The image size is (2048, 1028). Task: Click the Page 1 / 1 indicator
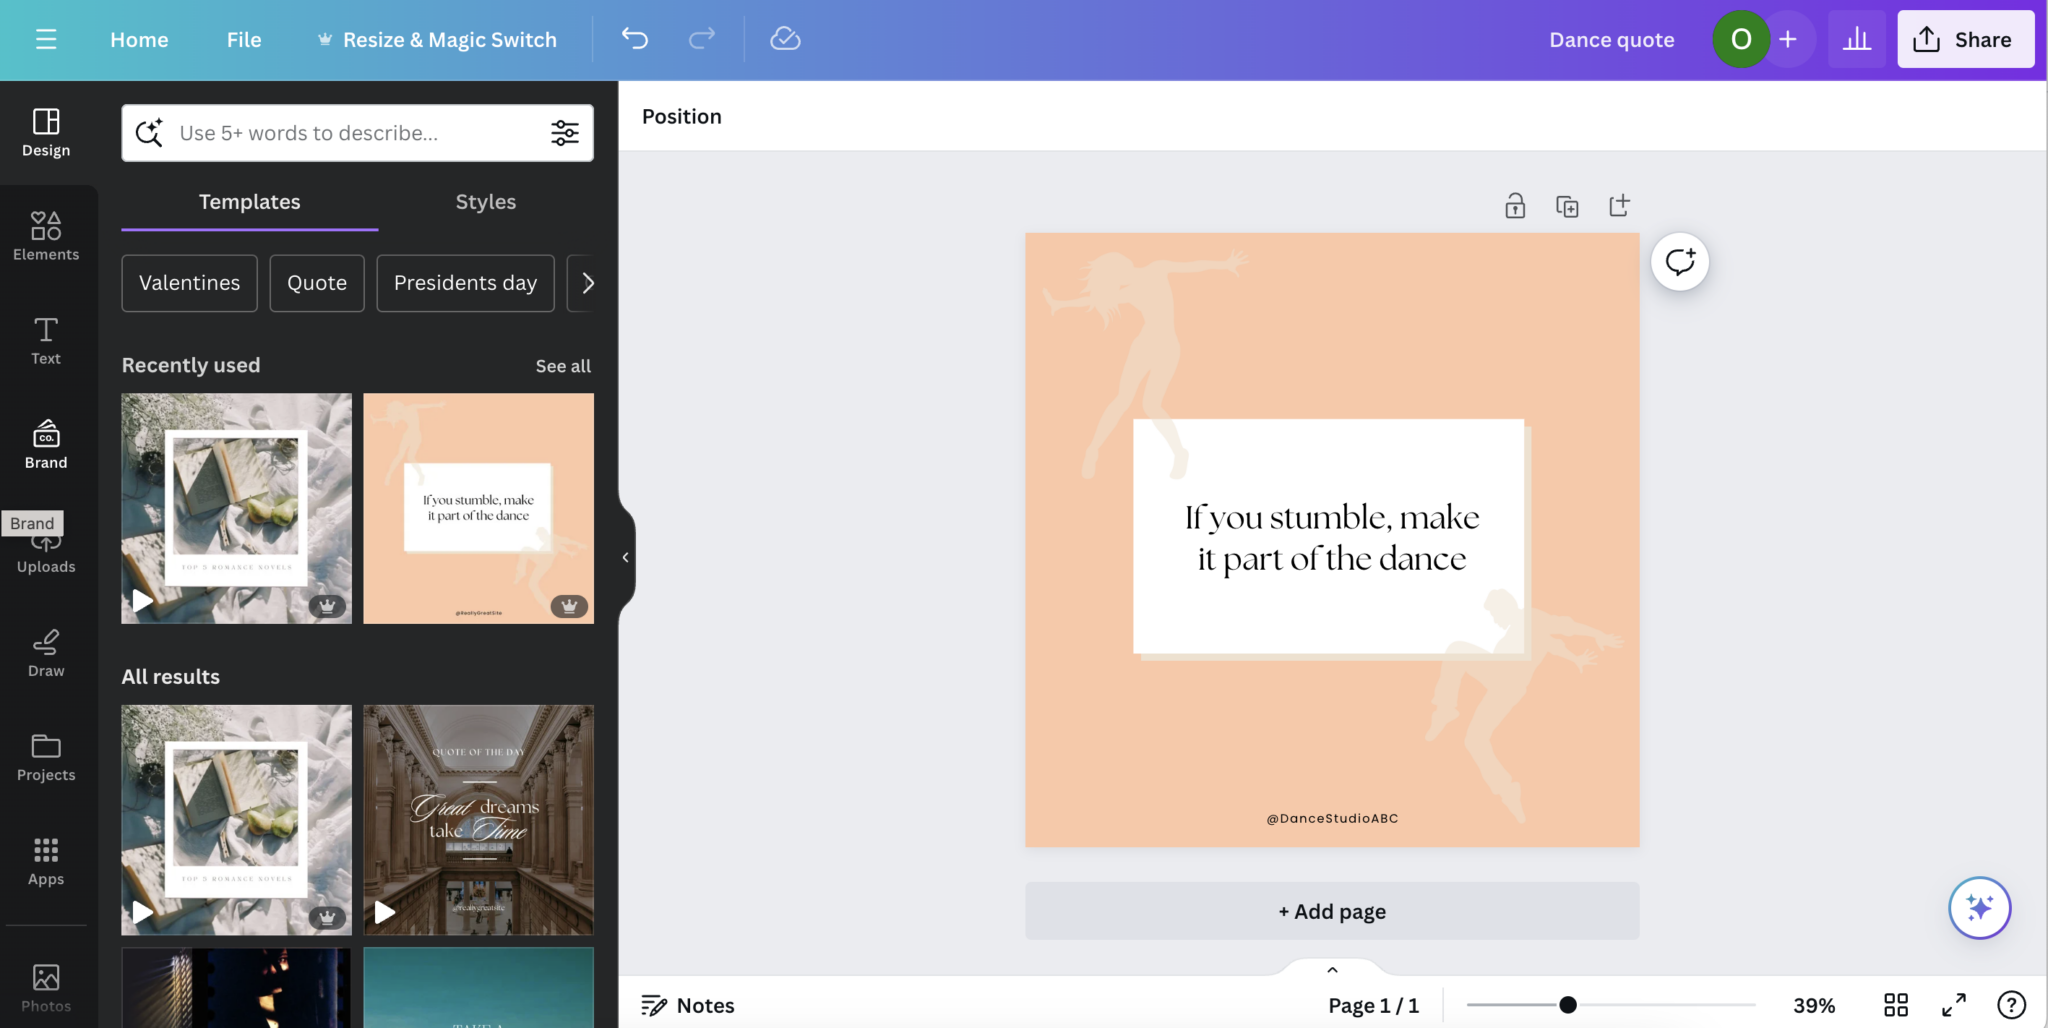point(1373,1005)
